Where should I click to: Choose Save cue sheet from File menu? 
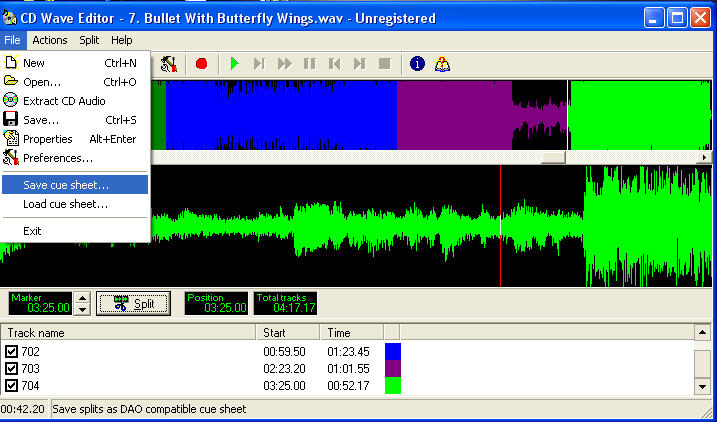click(75, 185)
